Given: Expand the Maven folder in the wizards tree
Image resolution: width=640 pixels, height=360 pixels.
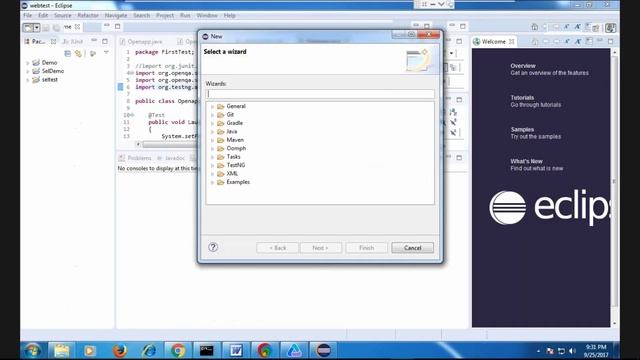Looking at the screenshot, I should click(x=212, y=140).
